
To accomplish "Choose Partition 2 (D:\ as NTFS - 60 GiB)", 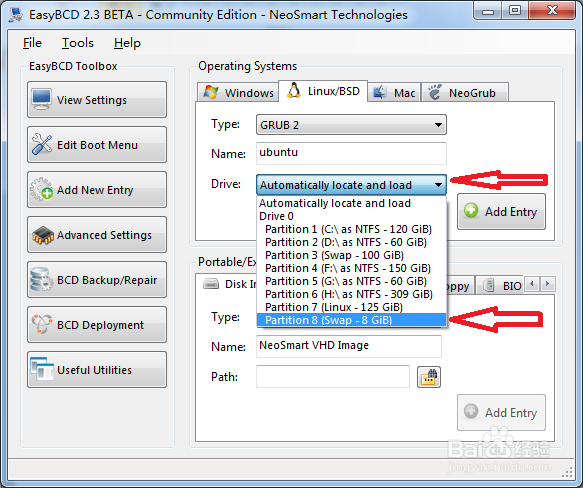I will point(351,242).
